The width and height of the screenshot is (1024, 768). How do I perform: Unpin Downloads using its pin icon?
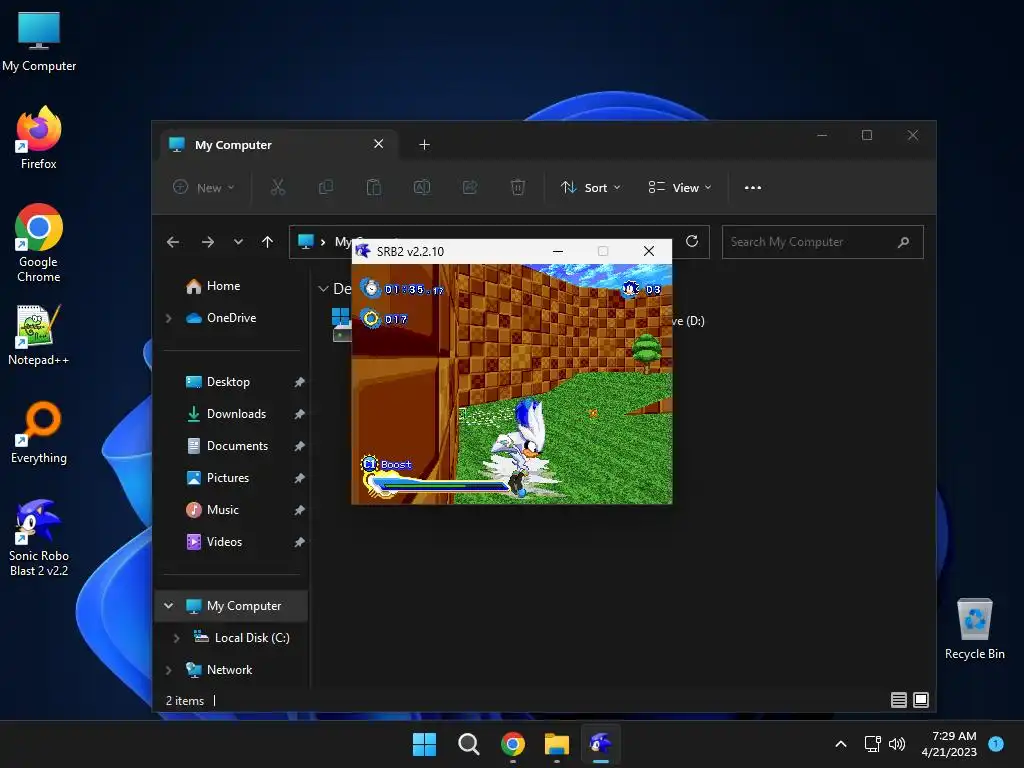point(299,414)
